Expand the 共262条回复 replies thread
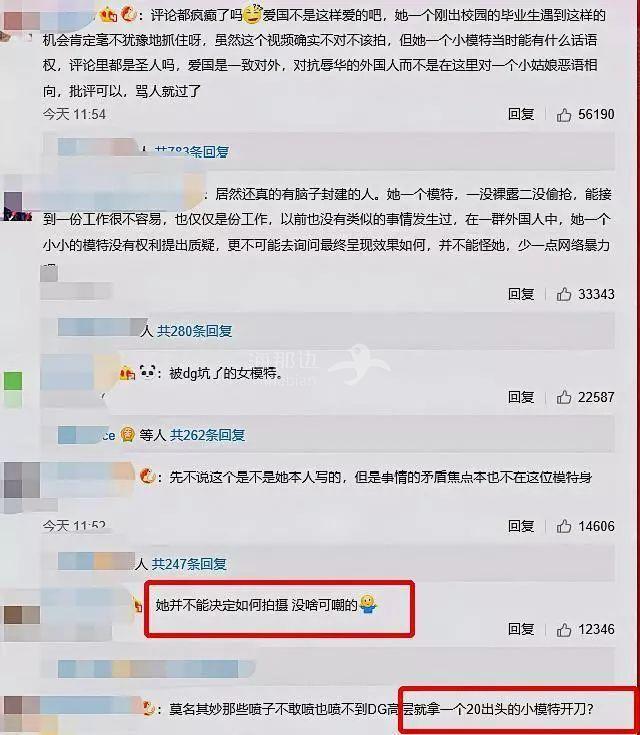 207,435
